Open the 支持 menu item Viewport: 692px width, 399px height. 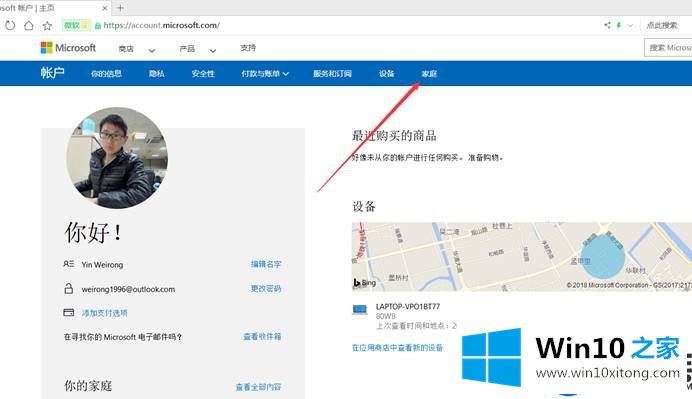pyautogui.click(x=248, y=48)
